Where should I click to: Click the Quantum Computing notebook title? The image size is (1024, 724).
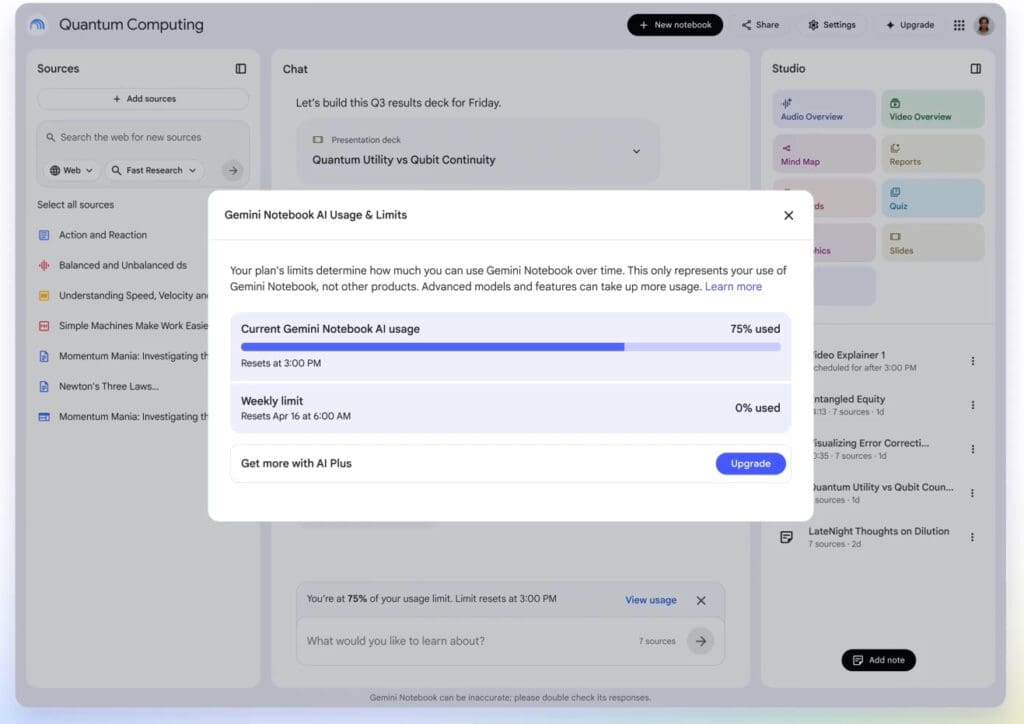point(131,25)
